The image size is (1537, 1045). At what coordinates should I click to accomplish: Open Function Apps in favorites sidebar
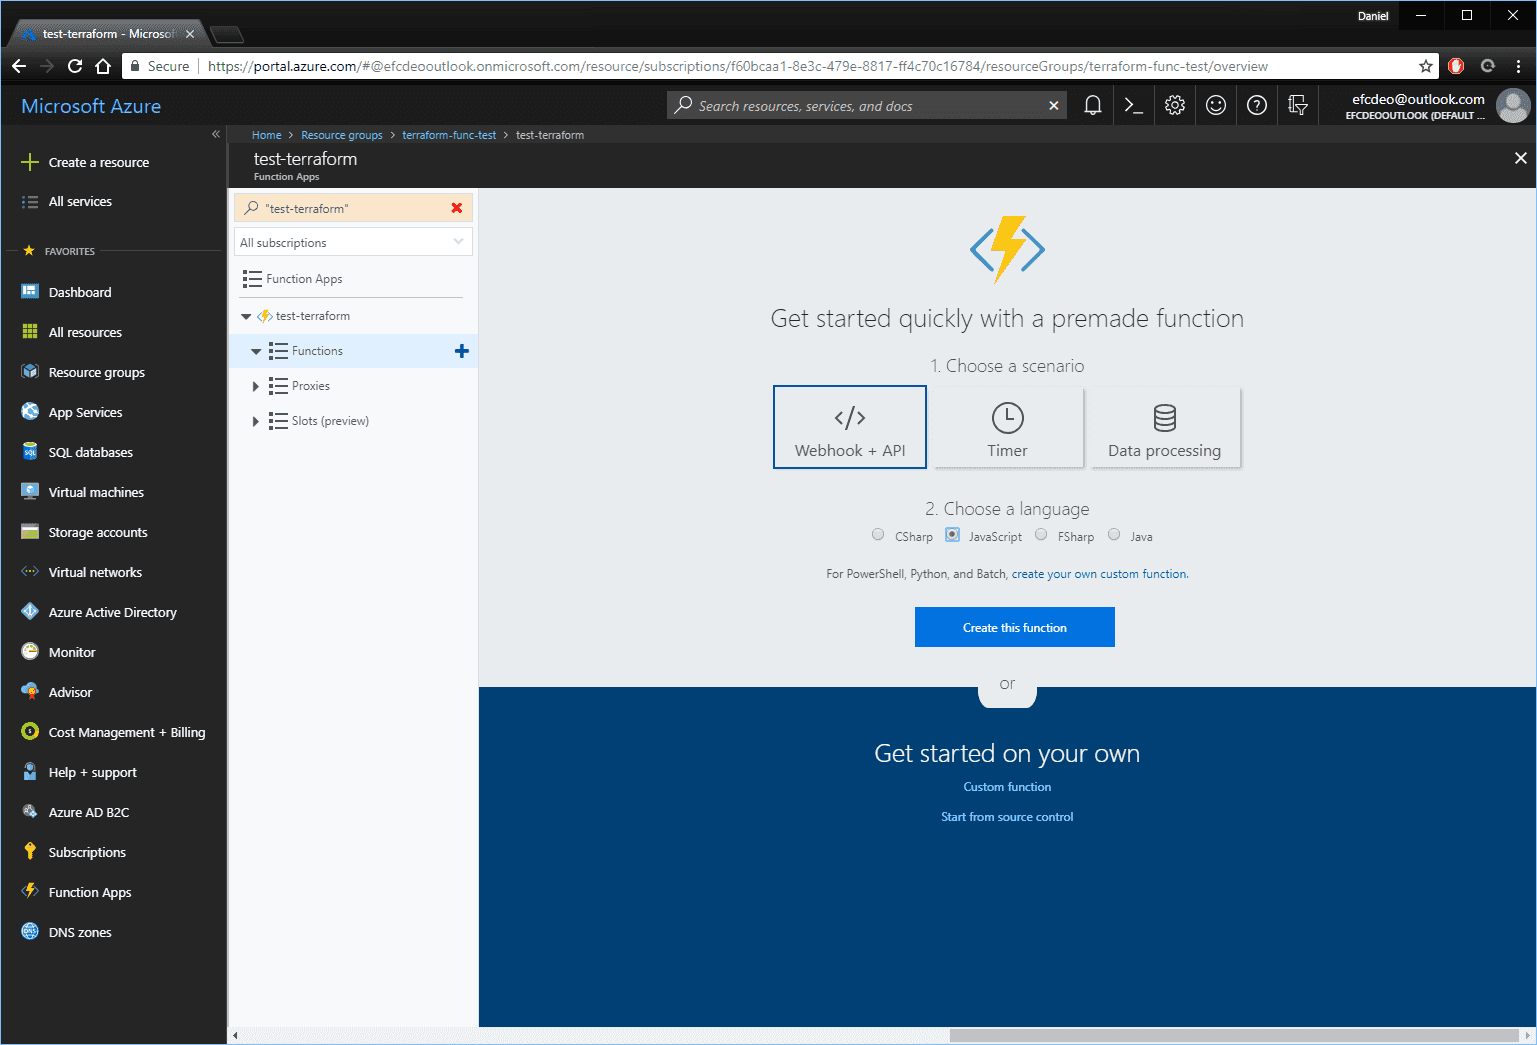click(x=90, y=892)
